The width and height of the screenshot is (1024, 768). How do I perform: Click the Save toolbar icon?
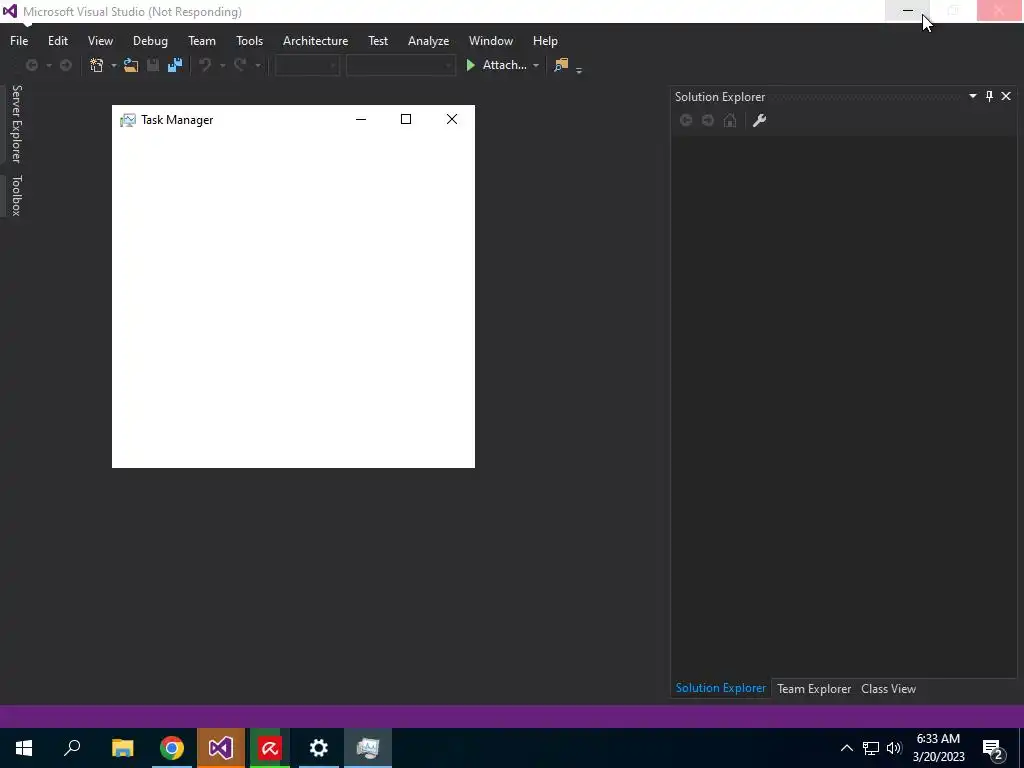(x=153, y=65)
